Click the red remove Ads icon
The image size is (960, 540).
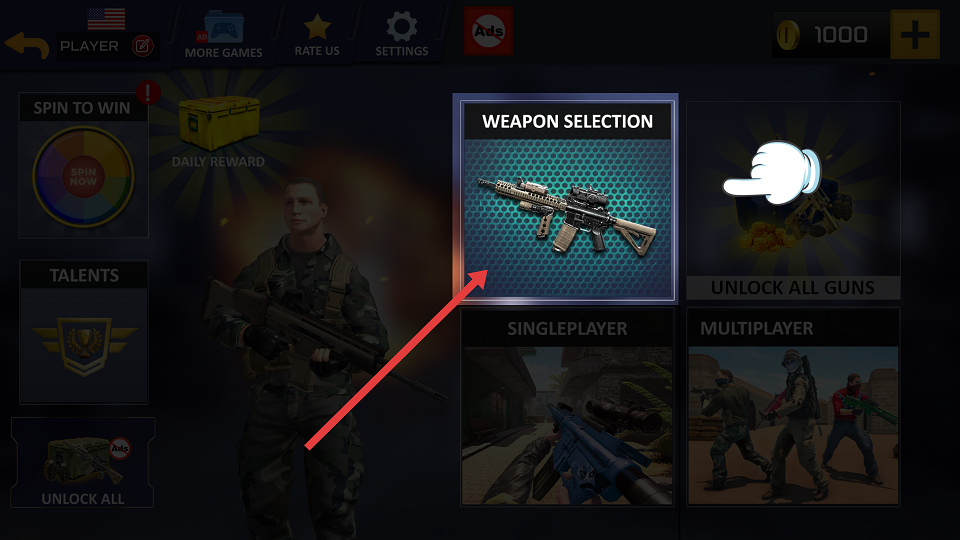click(x=489, y=31)
